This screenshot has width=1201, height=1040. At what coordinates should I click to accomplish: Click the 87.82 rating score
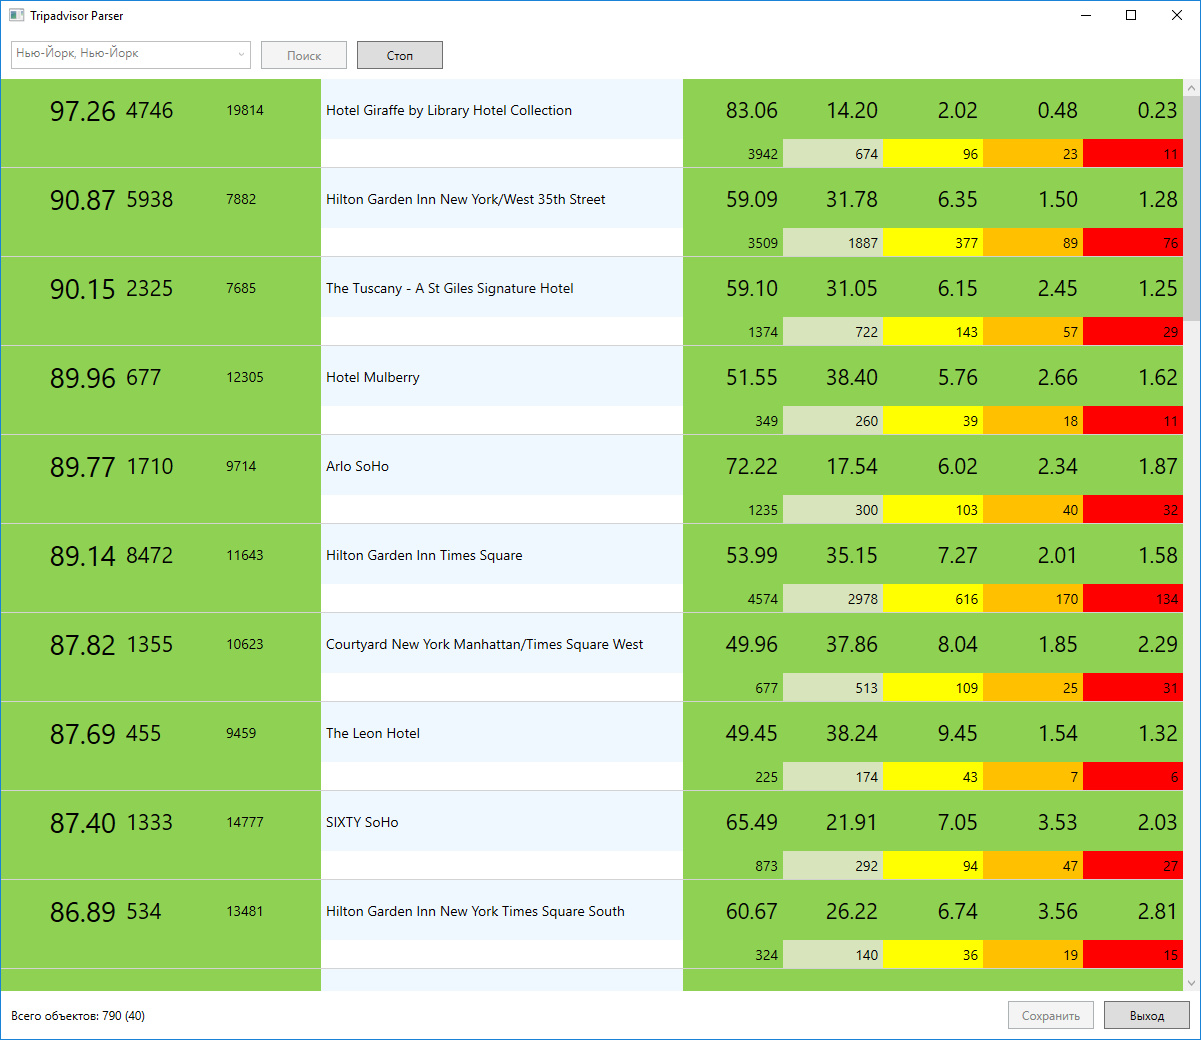click(x=83, y=645)
